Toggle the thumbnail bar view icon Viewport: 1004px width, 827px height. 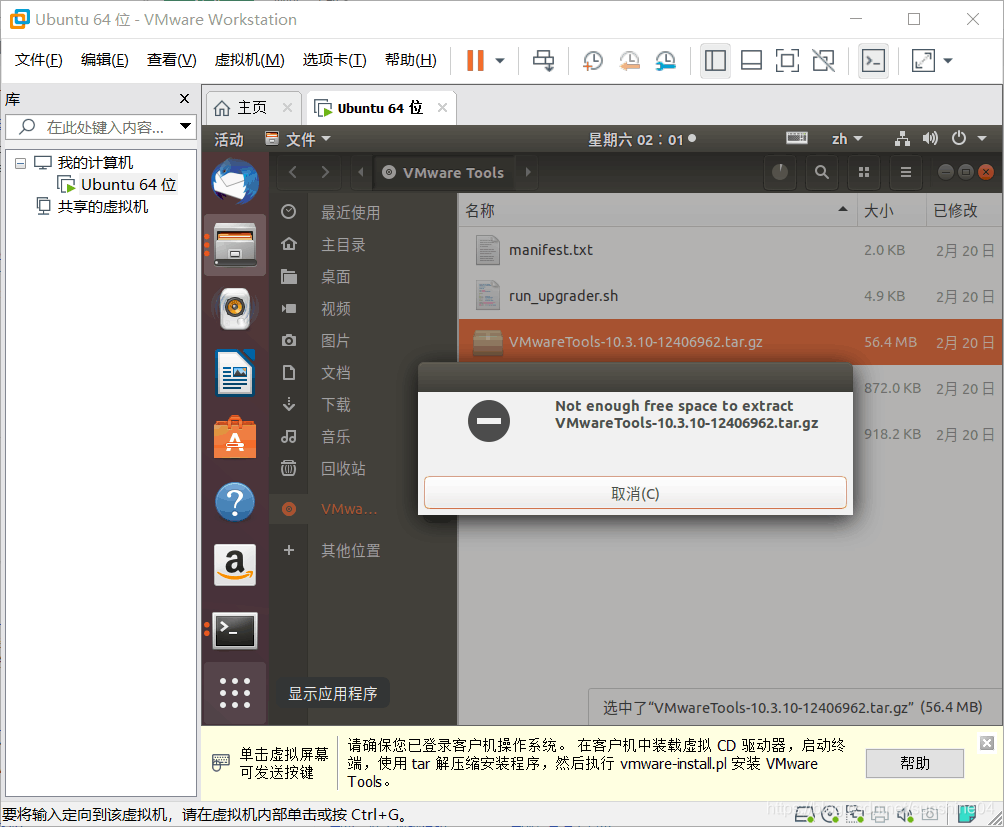[x=751, y=61]
